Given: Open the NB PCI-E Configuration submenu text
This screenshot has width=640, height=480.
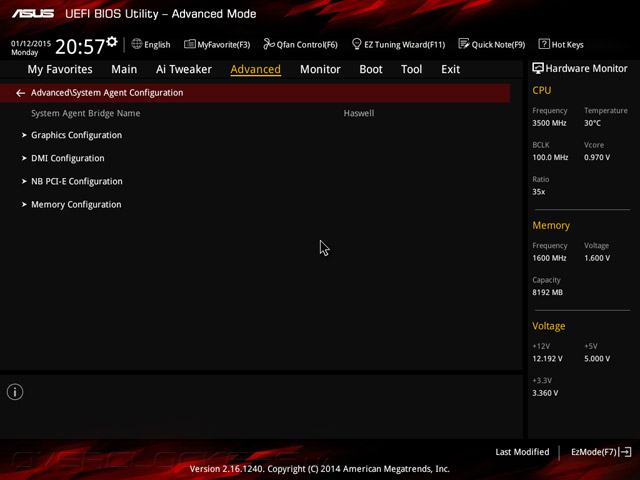Looking at the screenshot, I should point(77,181).
